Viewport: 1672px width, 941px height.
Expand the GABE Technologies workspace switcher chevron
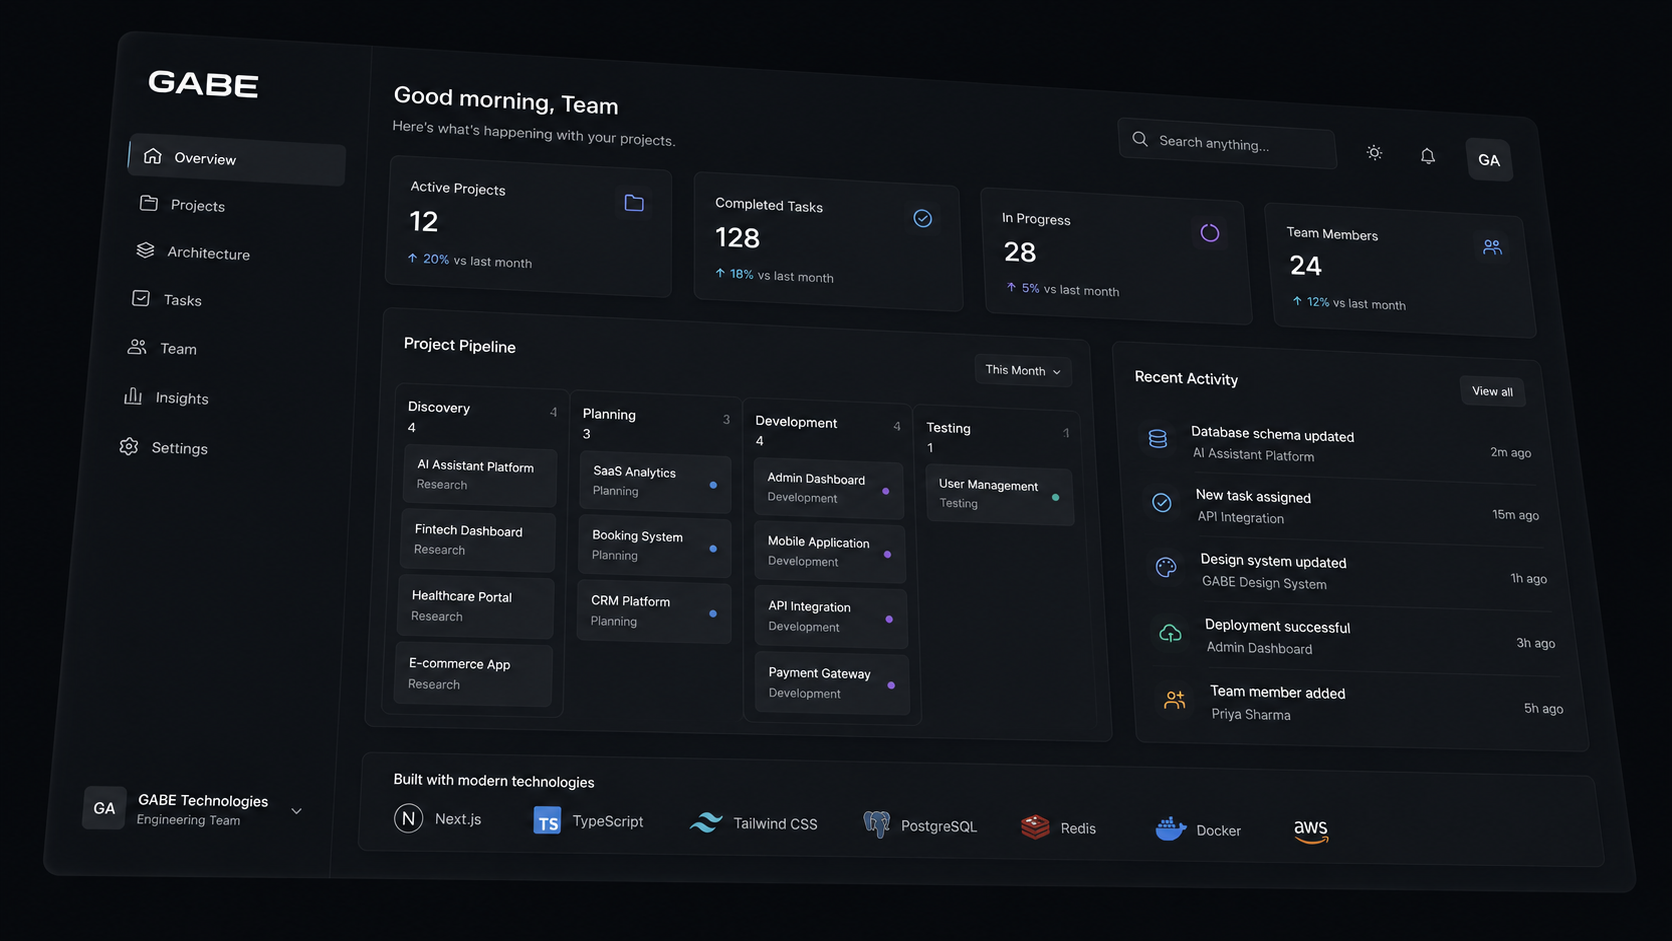tap(296, 811)
